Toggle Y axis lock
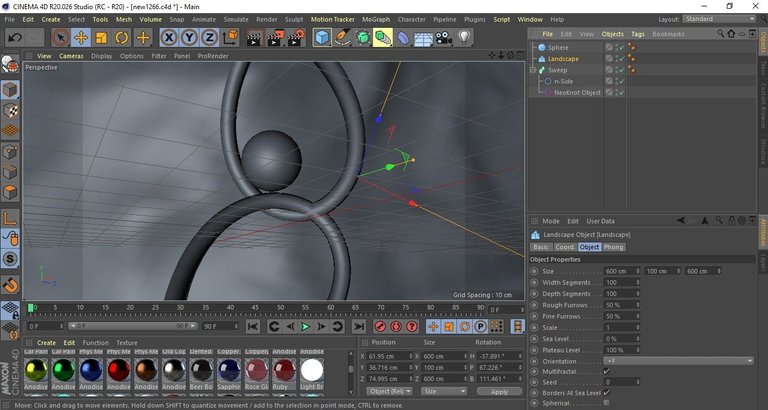Viewport: 768px width, 410px height. (190, 38)
